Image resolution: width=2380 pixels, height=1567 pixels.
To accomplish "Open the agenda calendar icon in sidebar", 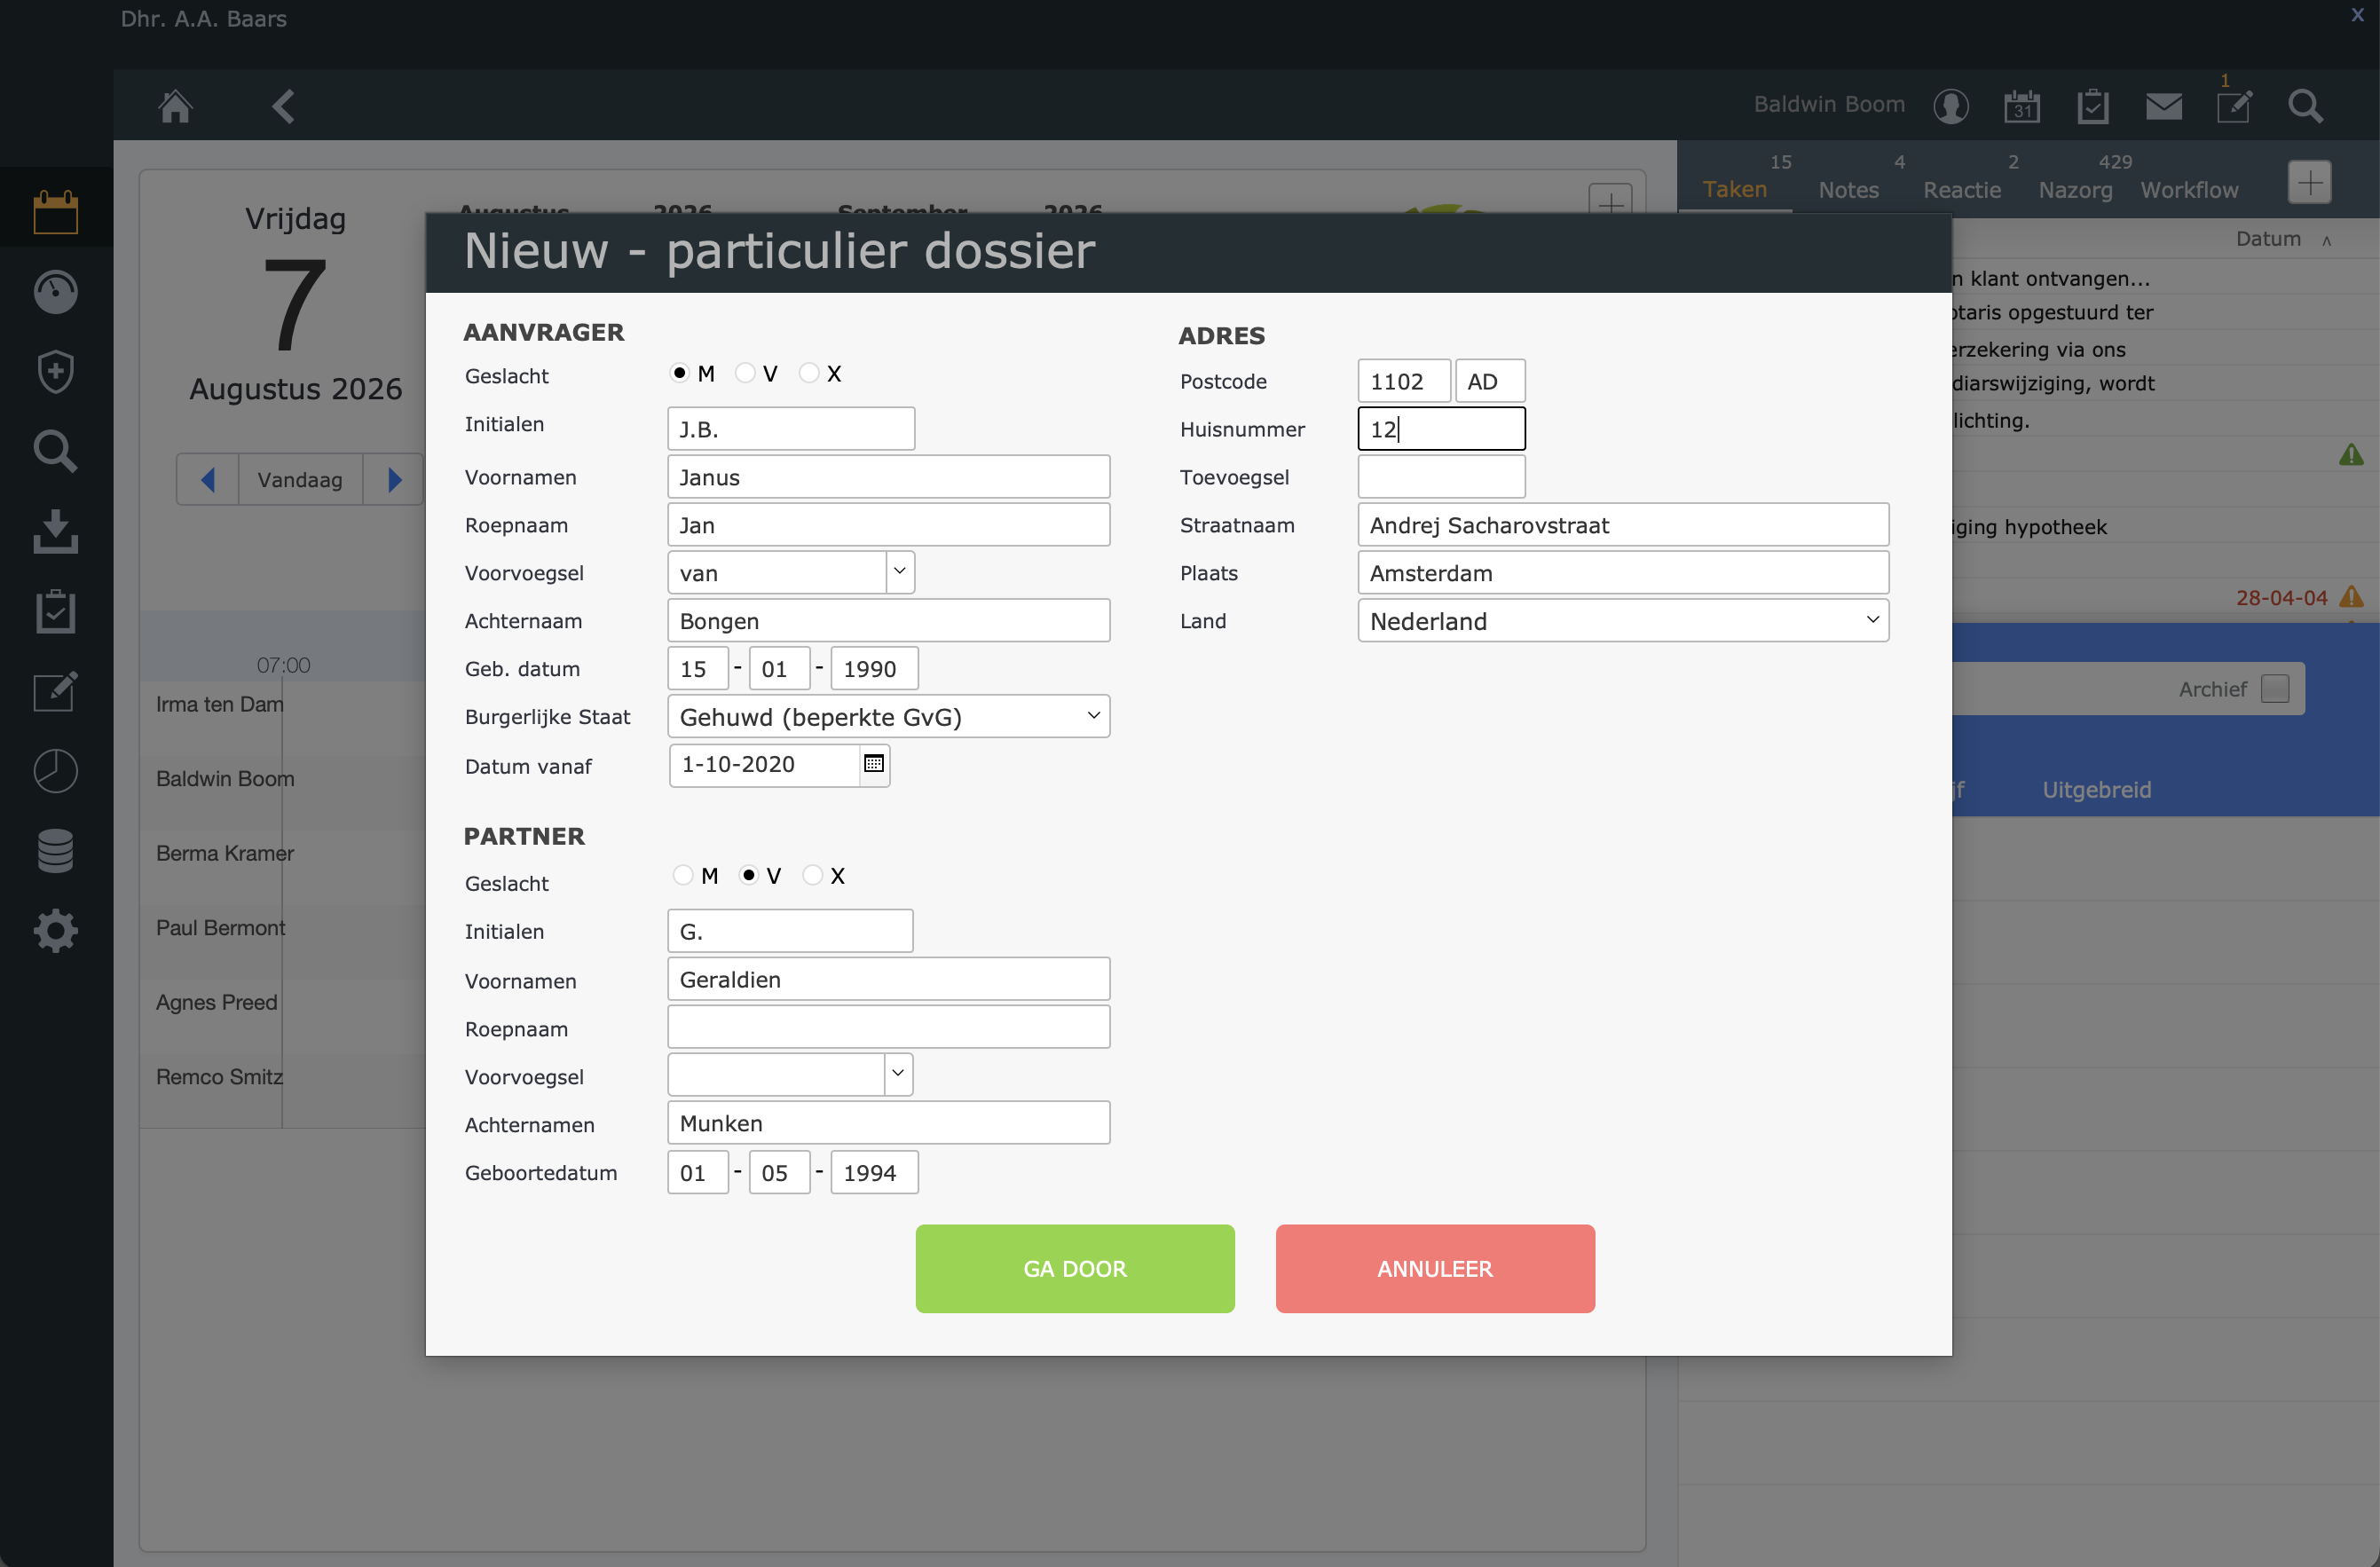I will (56, 211).
